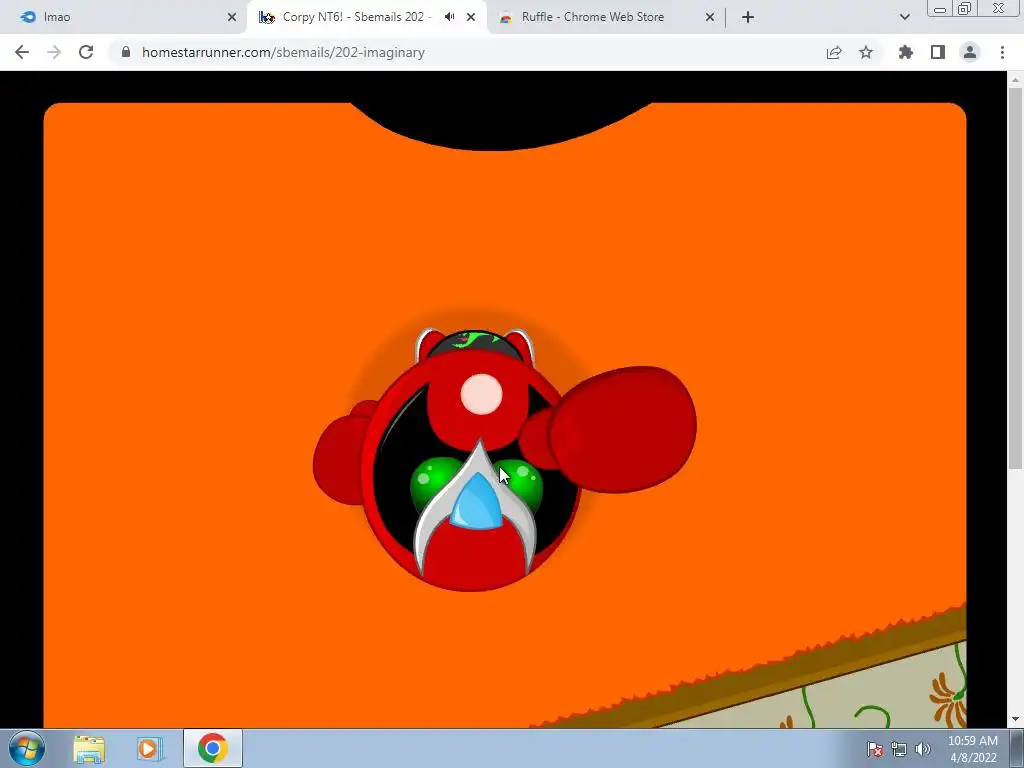The image size is (1024, 768).
Task: Go back to the previous page
Action: 22,52
